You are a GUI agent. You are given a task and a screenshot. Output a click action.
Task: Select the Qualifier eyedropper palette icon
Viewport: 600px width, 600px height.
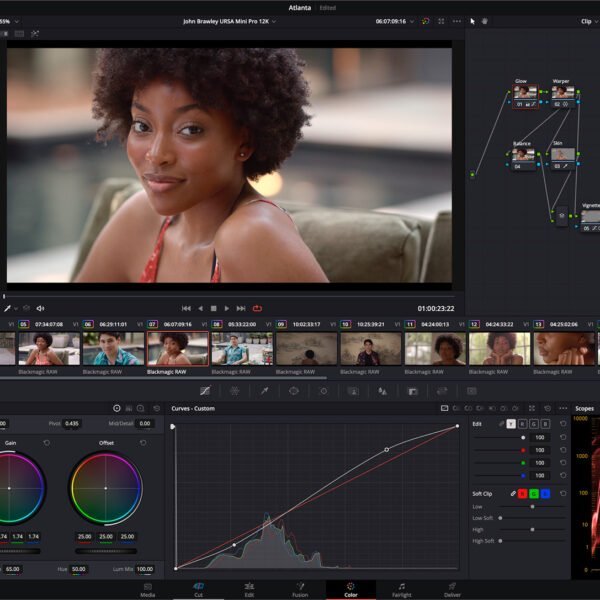pos(264,391)
